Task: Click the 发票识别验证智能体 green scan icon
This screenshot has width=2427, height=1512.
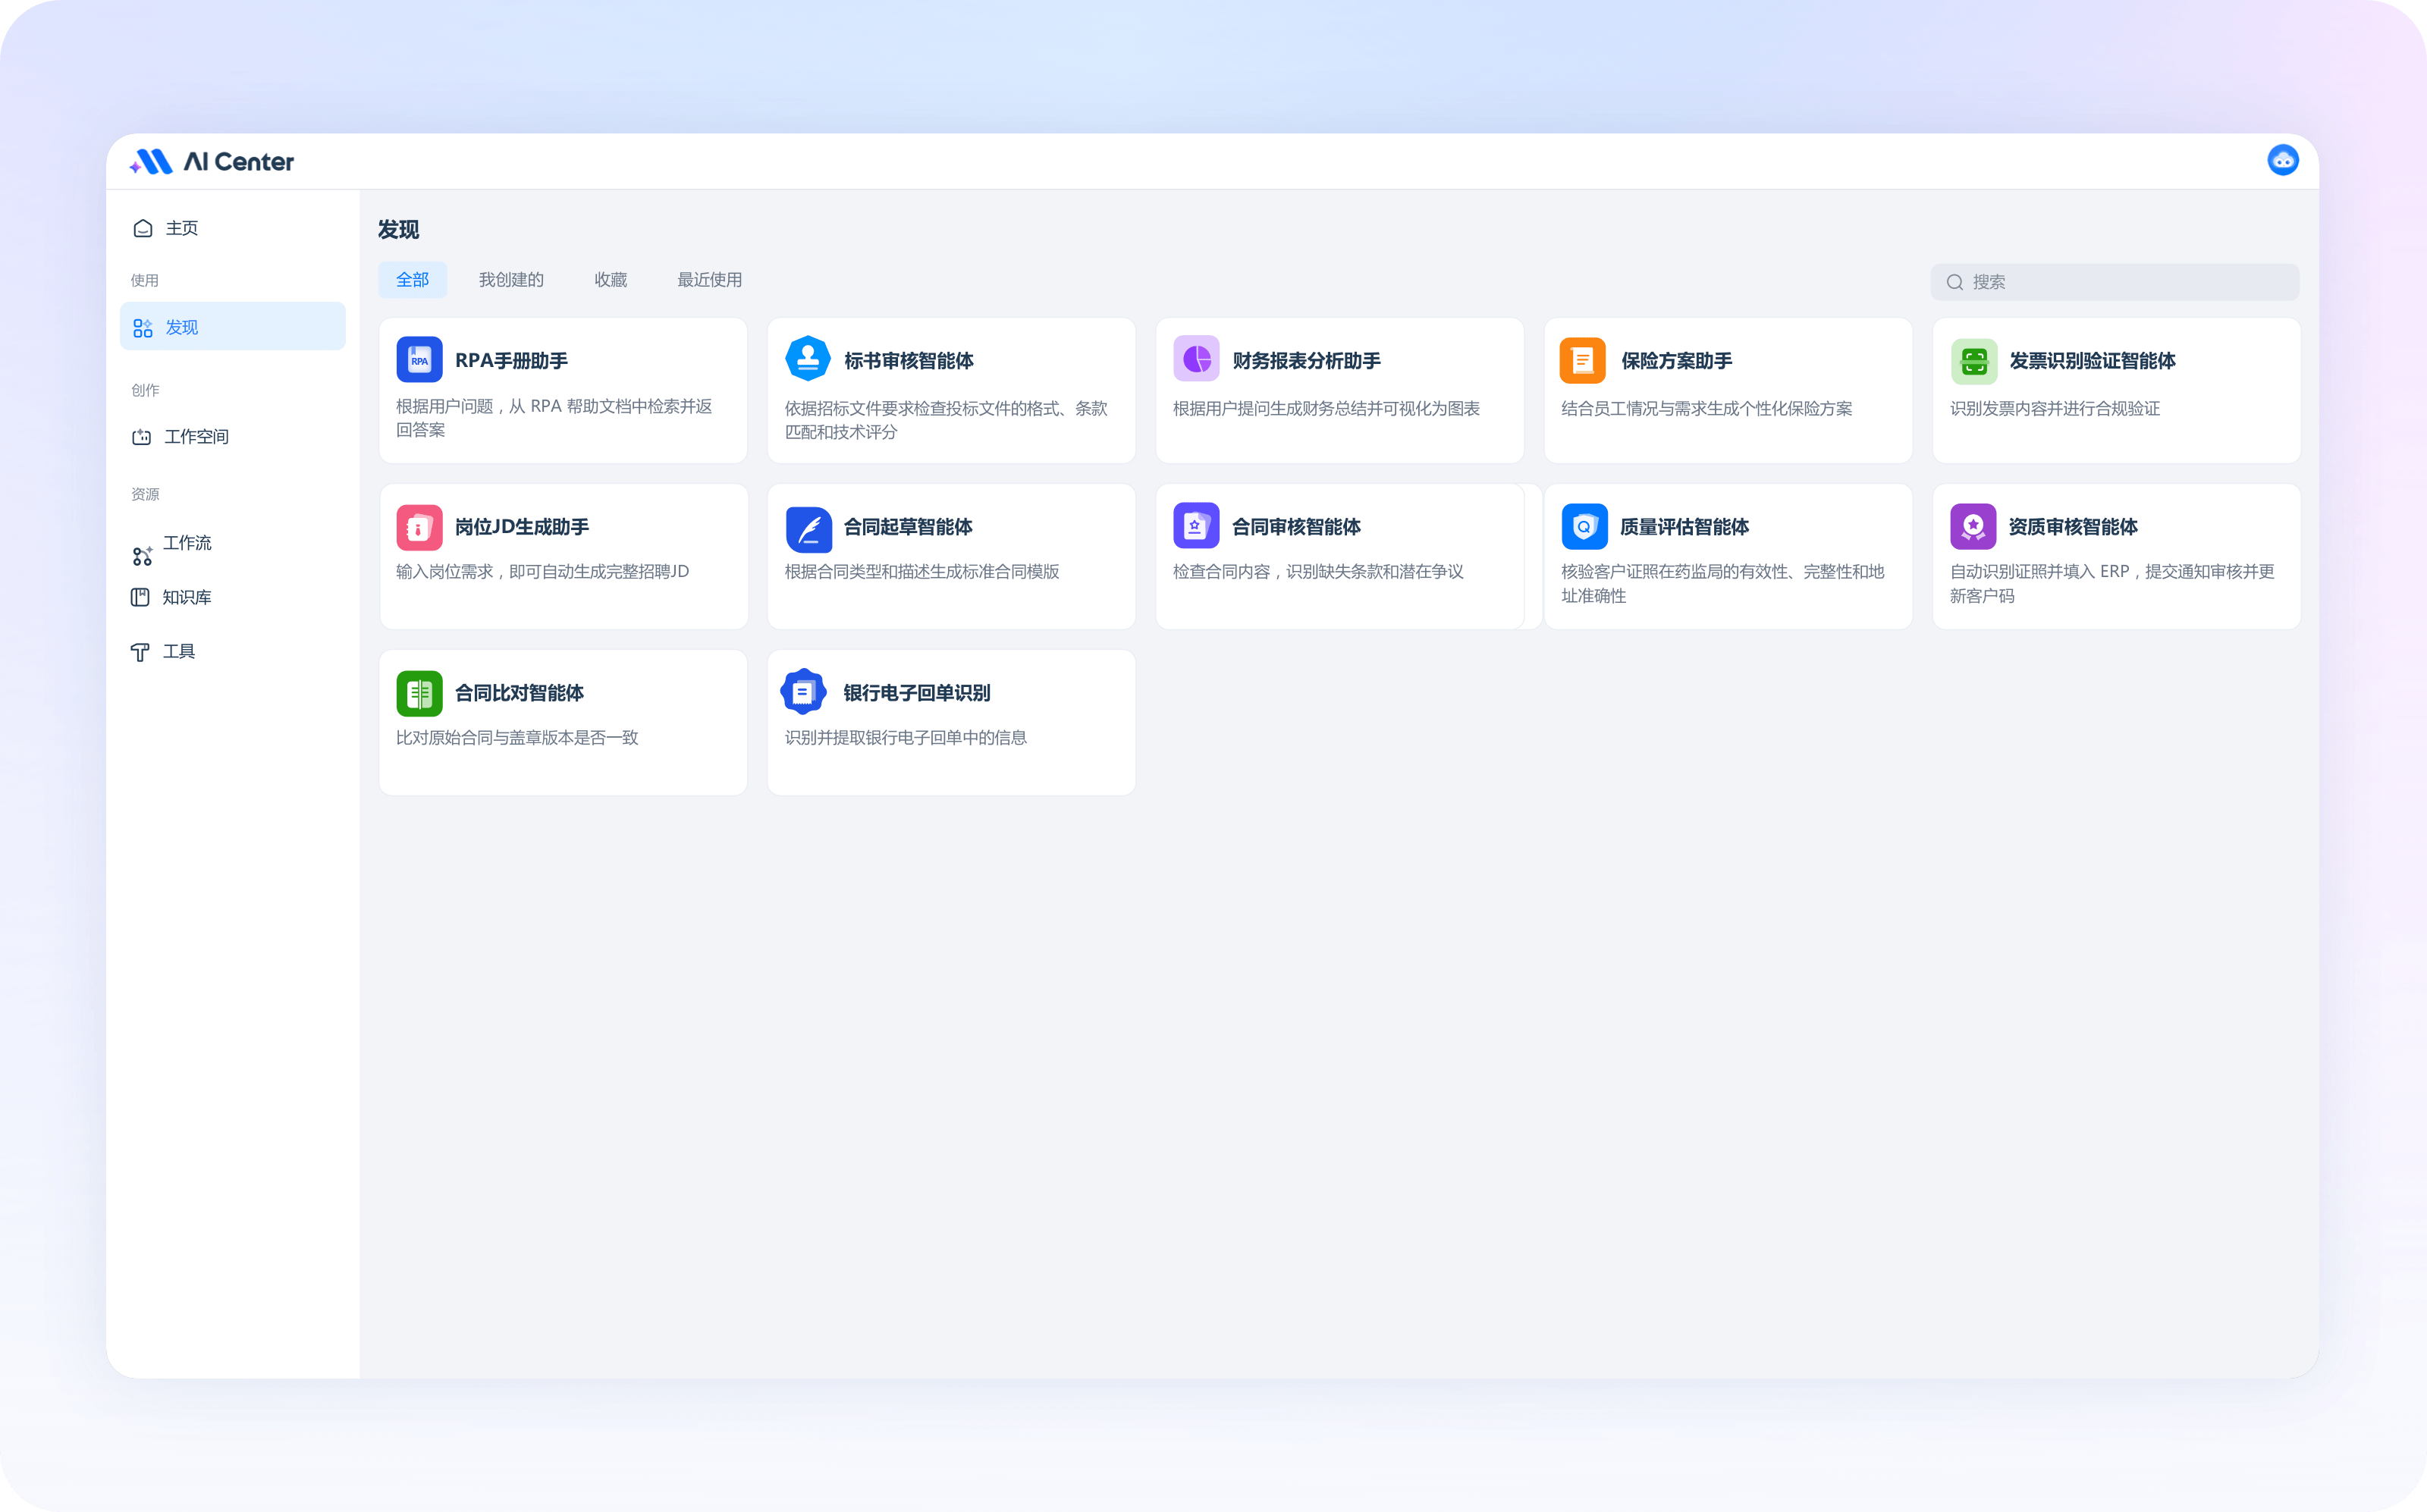Action: (1973, 361)
